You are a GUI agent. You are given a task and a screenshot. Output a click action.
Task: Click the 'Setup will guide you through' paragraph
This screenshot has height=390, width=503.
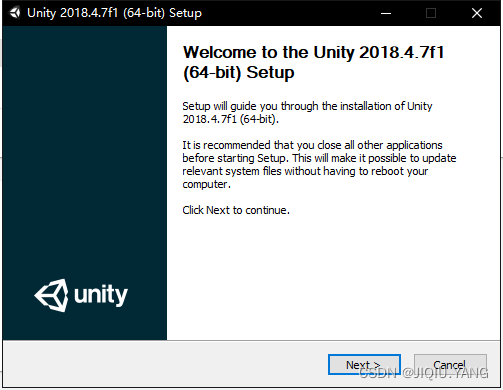(x=307, y=112)
